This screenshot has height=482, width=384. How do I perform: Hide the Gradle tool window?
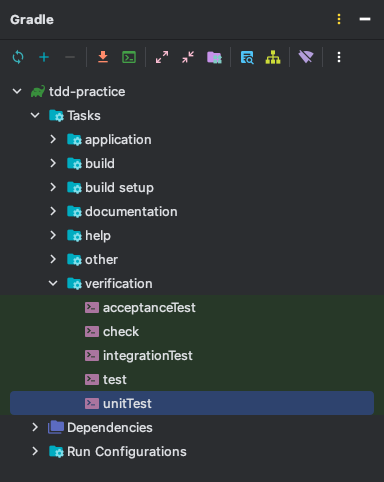(x=365, y=19)
